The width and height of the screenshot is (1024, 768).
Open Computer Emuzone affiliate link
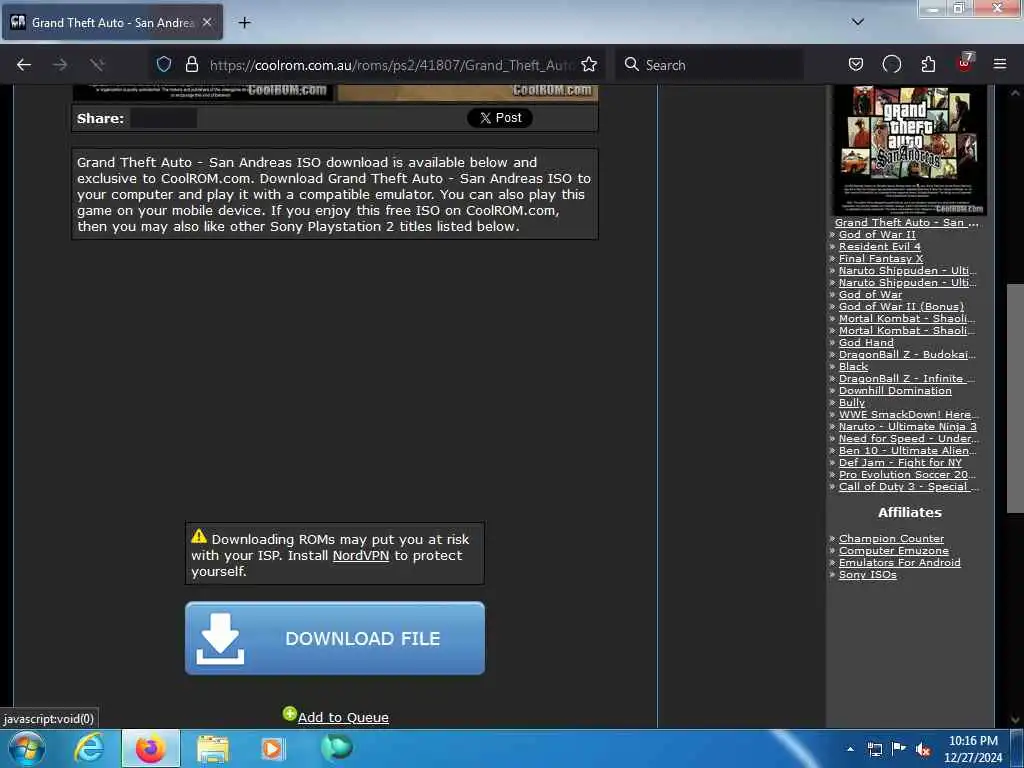893,551
